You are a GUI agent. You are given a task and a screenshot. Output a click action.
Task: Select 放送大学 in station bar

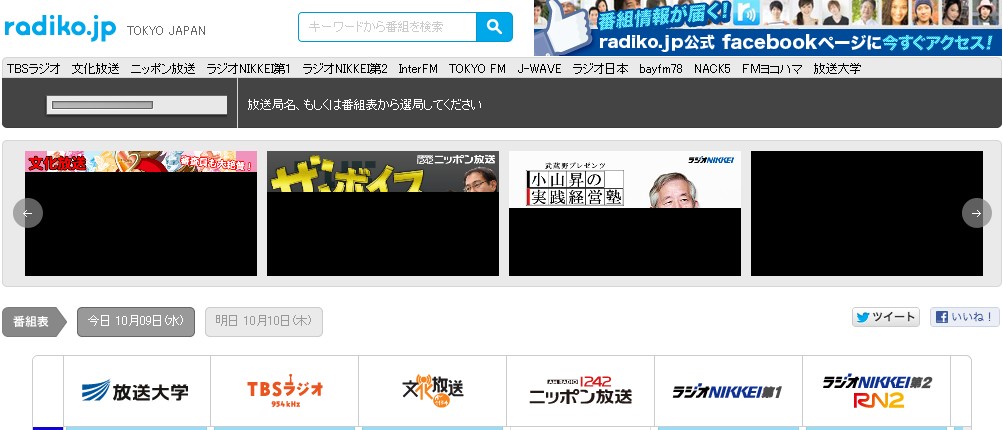coord(837,68)
